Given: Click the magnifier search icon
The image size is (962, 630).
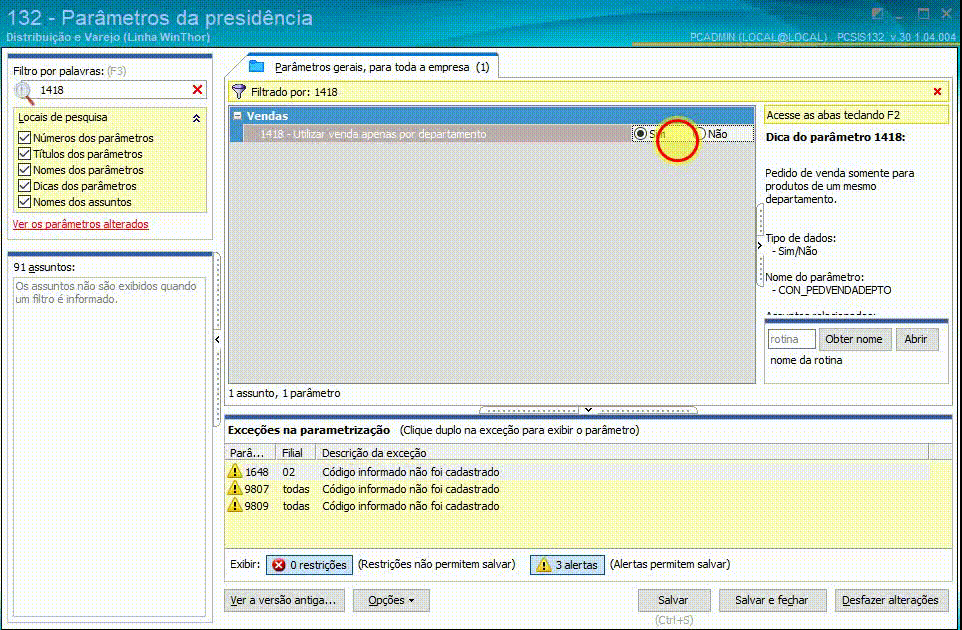Looking at the screenshot, I should pos(24,92).
